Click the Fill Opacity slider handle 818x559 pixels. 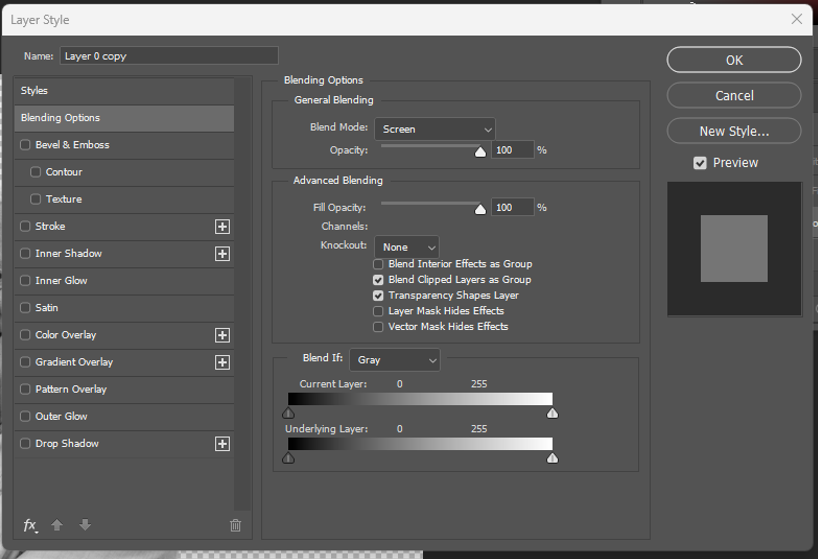(x=480, y=209)
